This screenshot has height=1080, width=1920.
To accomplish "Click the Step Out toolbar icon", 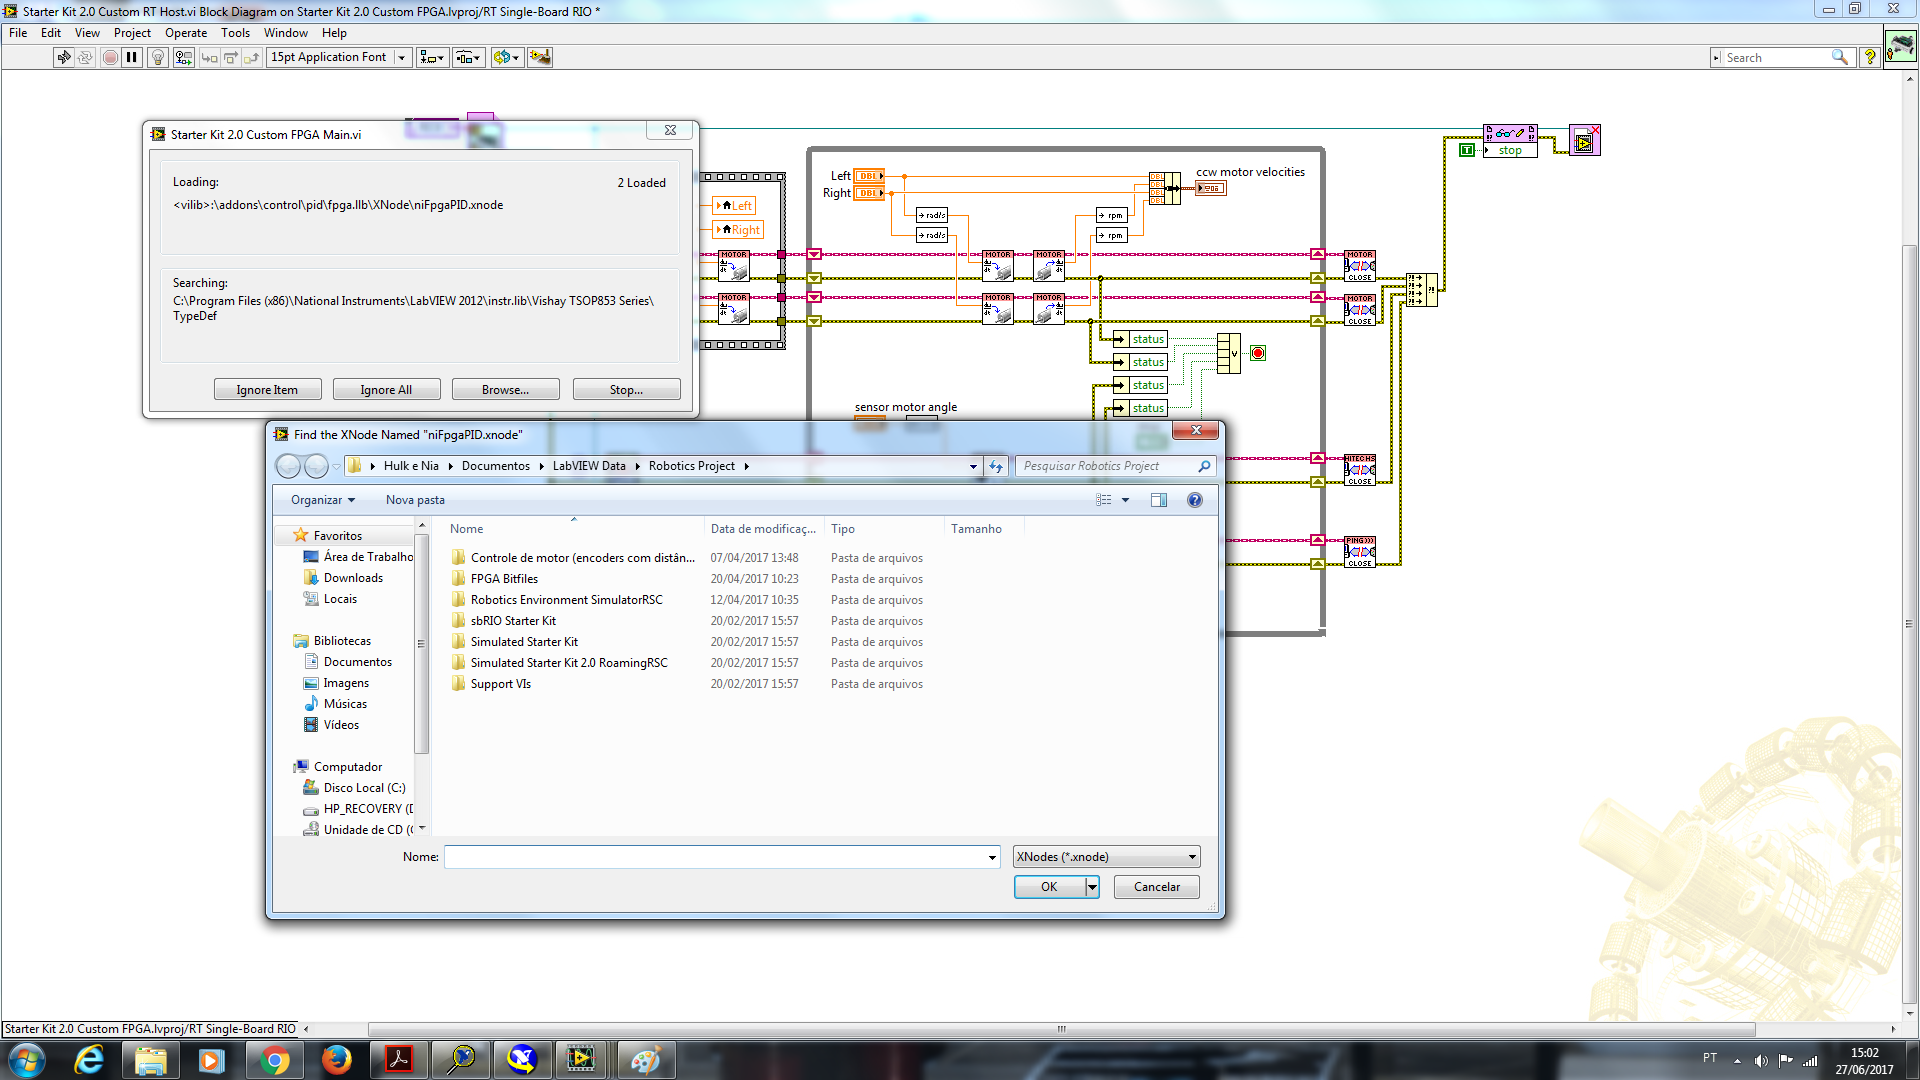I will pyautogui.click(x=251, y=57).
